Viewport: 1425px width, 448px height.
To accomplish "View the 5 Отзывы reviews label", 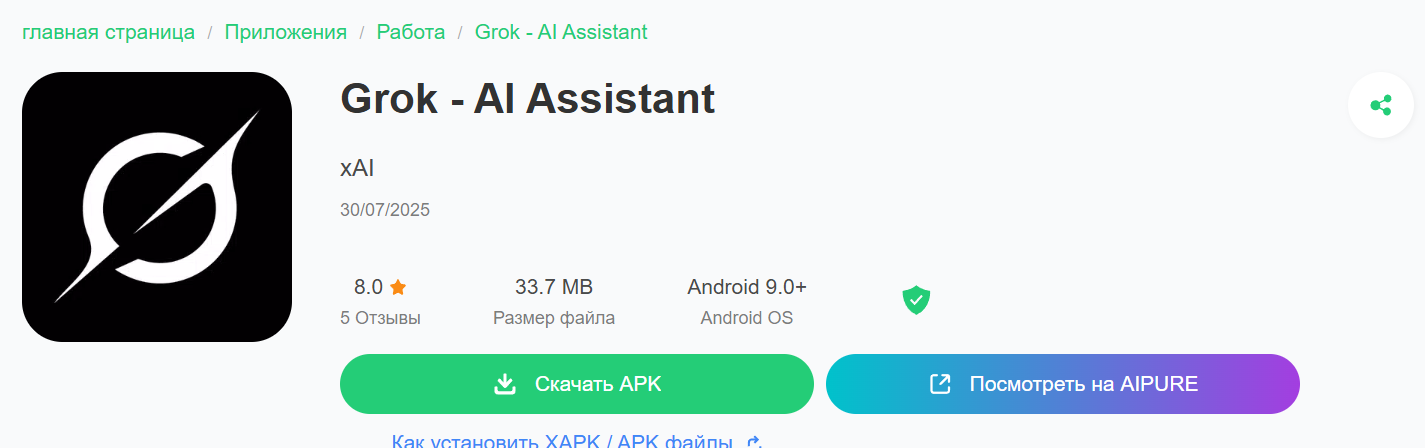I will coord(381,318).
